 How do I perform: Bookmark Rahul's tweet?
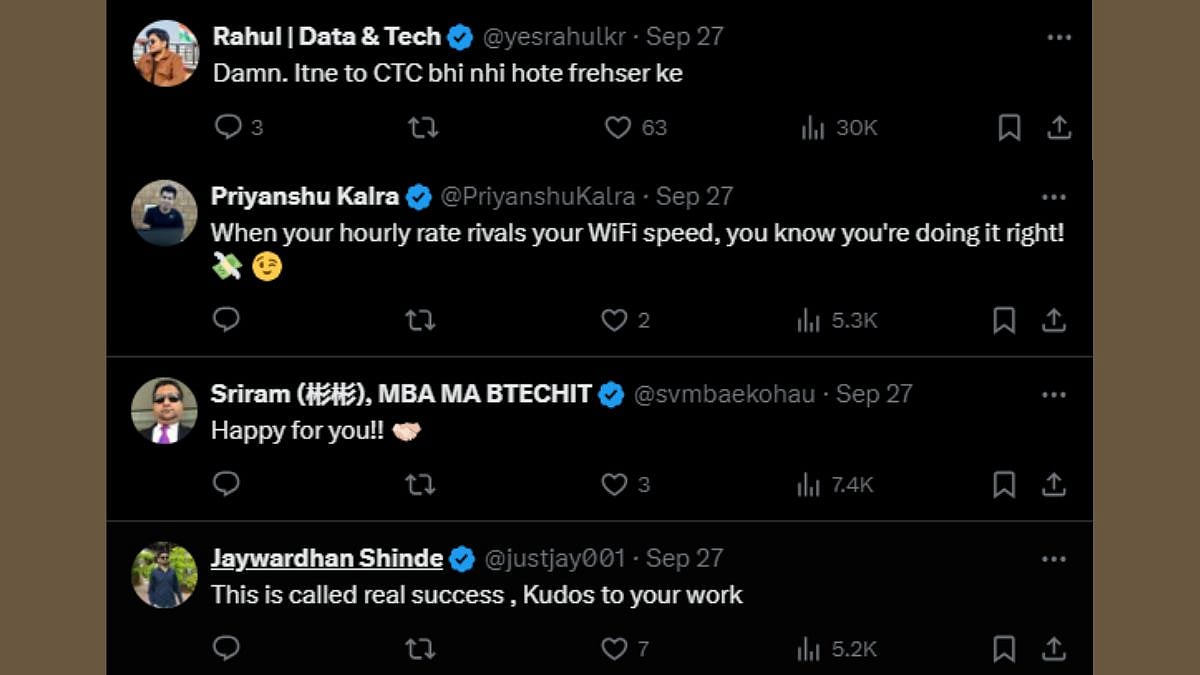(1009, 127)
